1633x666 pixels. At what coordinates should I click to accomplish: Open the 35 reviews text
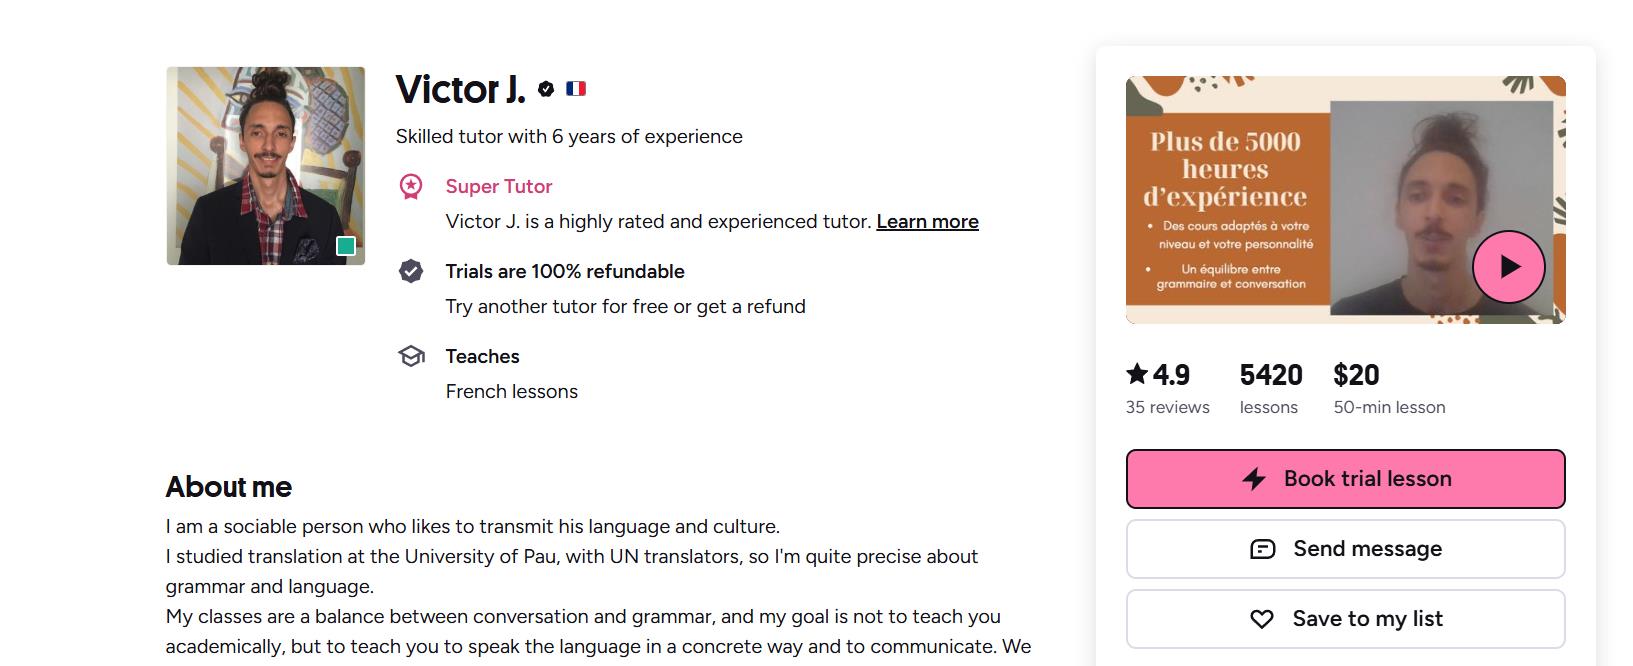click(x=1167, y=407)
